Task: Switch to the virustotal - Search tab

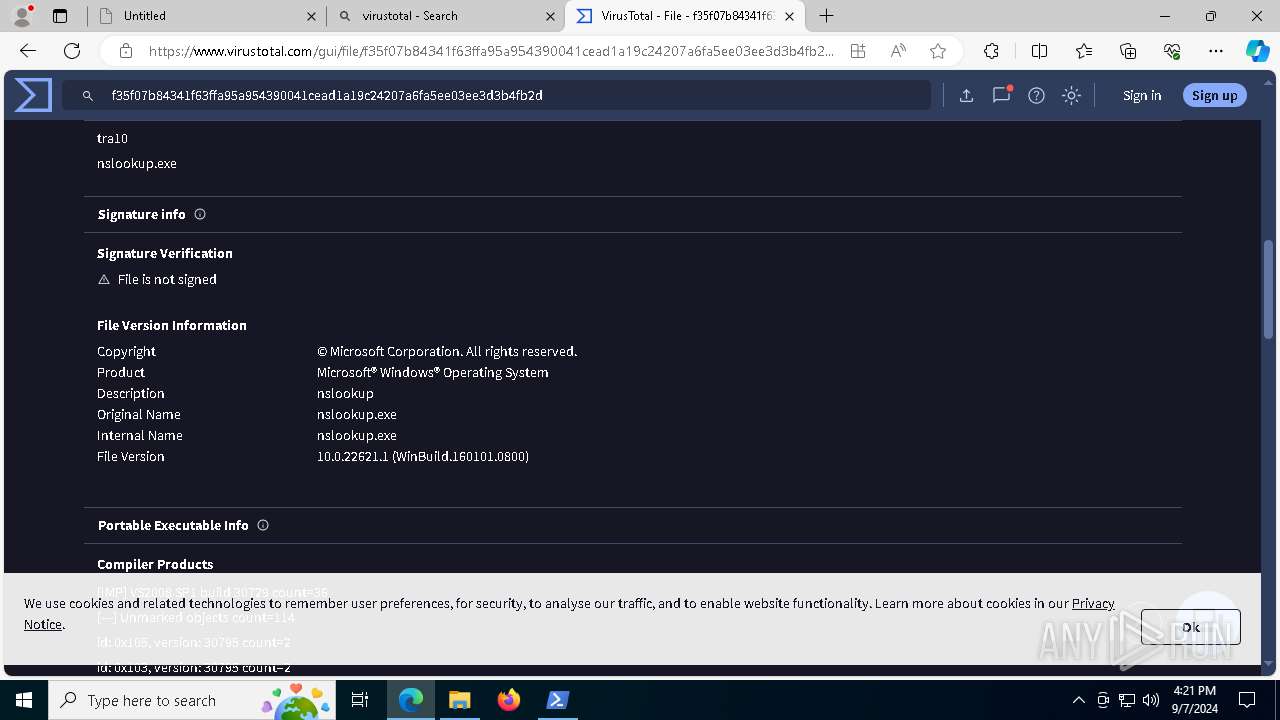Action: coord(445,16)
